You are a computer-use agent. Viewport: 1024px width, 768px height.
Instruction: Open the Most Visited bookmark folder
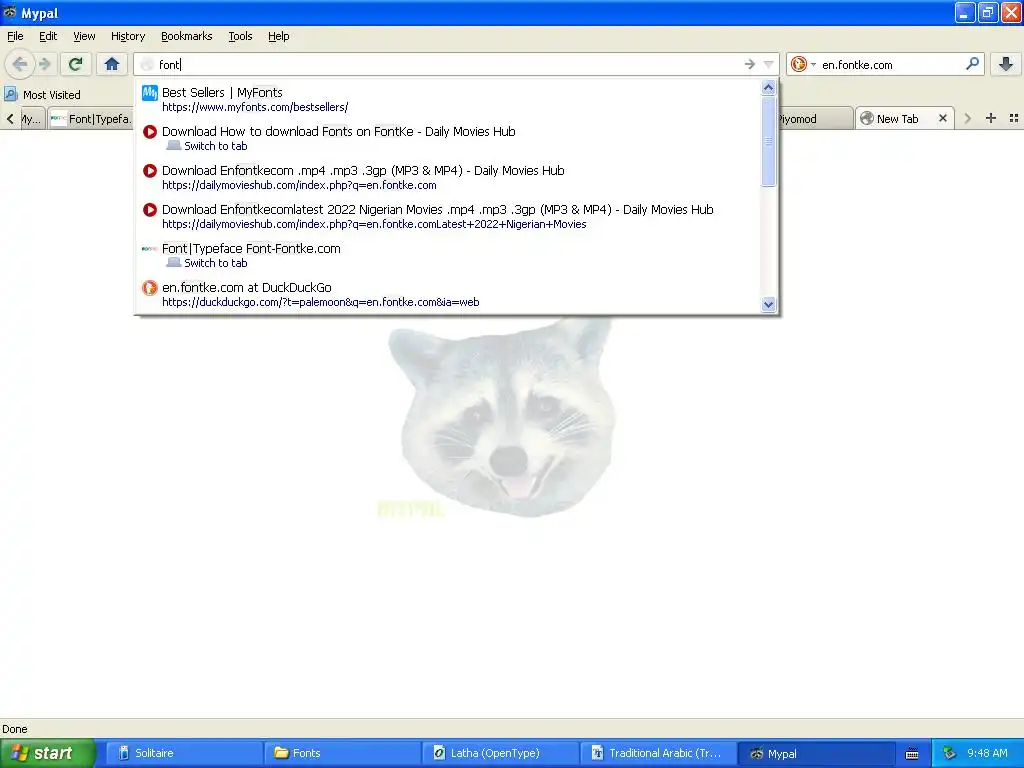(52, 95)
